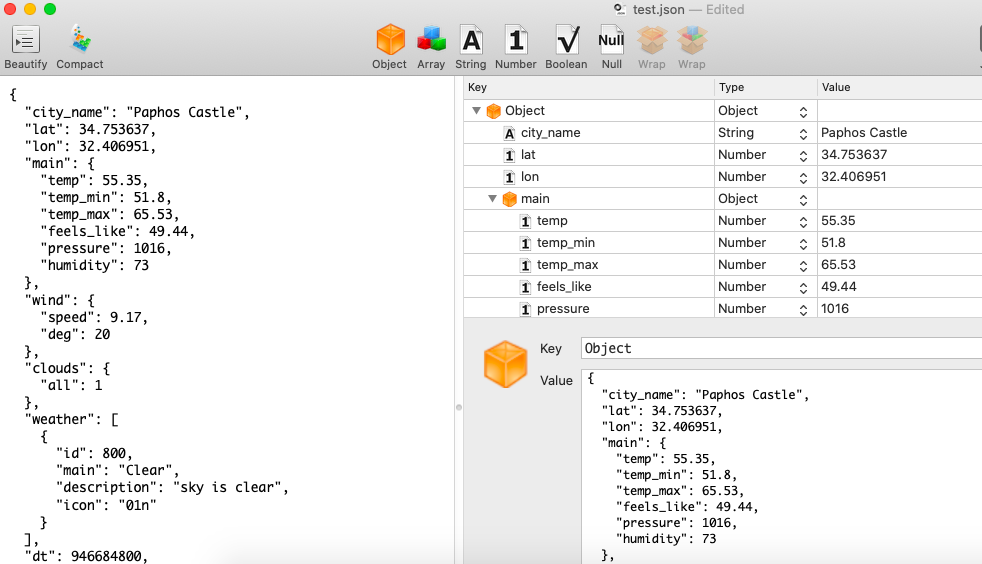
Task: Click the large orange cube in detail pane
Action: coord(505,364)
